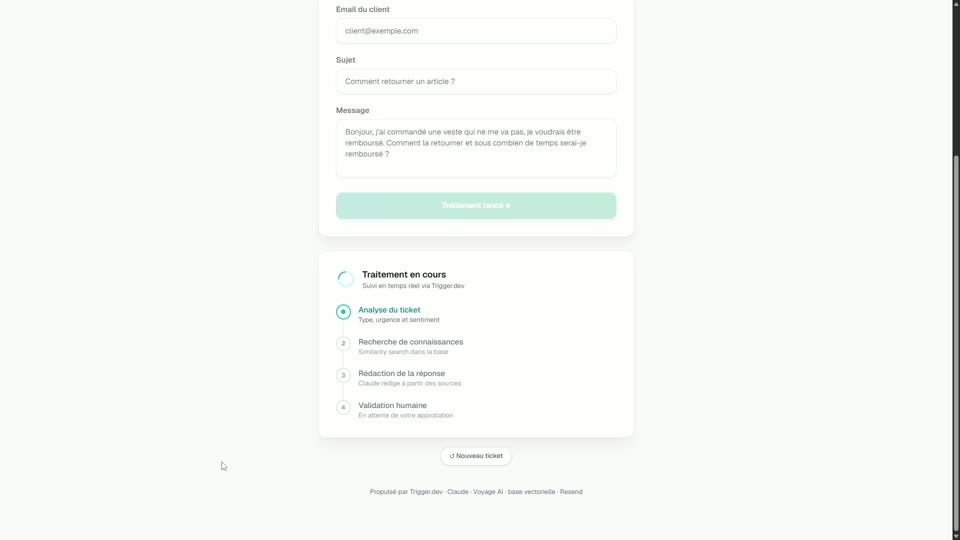The height and width of the screenshot is (540, 960).
Task: Click the Analyse du ticket step label
Action: tap(389, 310)
